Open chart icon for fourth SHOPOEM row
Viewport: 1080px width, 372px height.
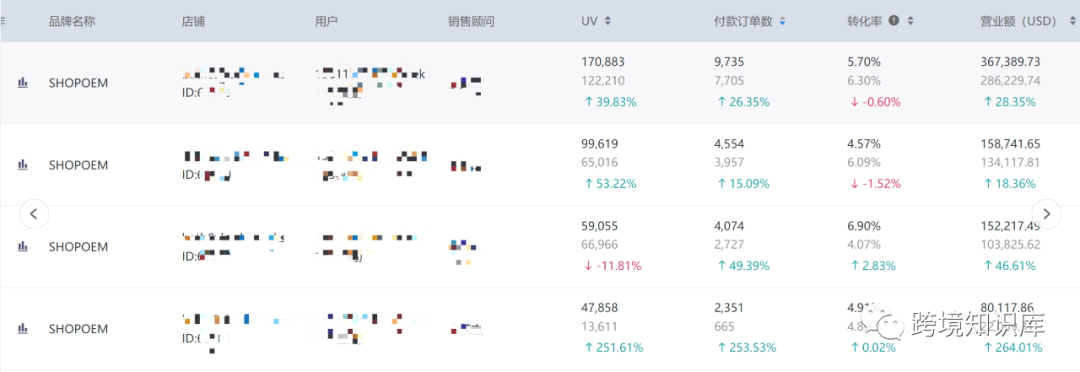coord(23,329)
